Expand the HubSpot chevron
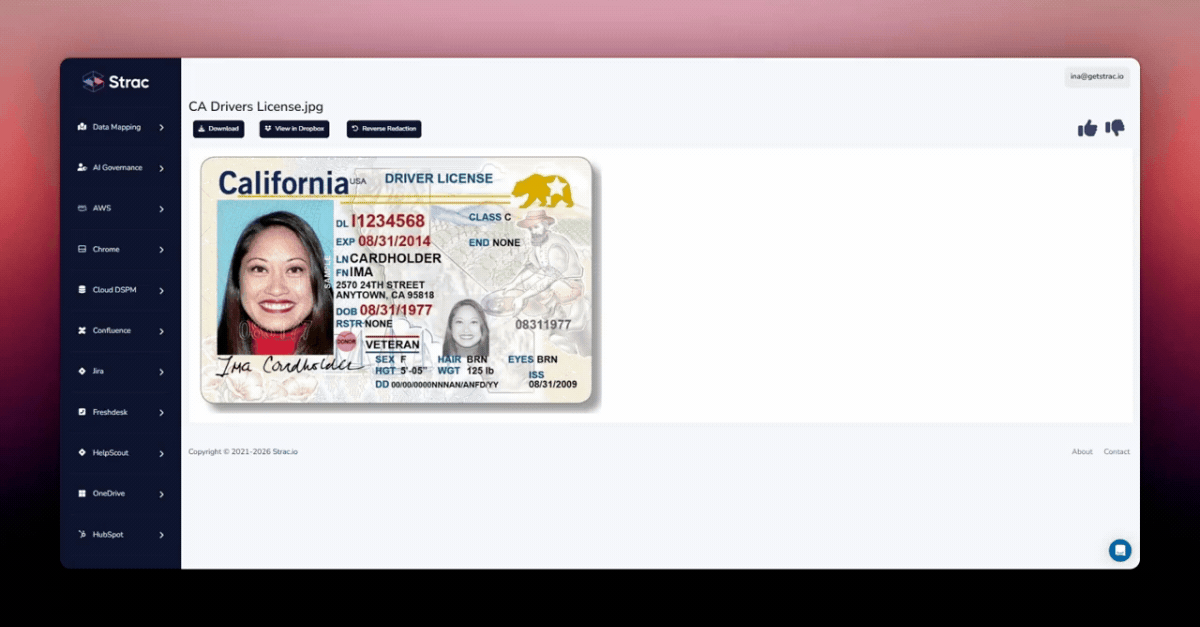Viewport: 1200px width, 627px height. click(x=161, y=534)
